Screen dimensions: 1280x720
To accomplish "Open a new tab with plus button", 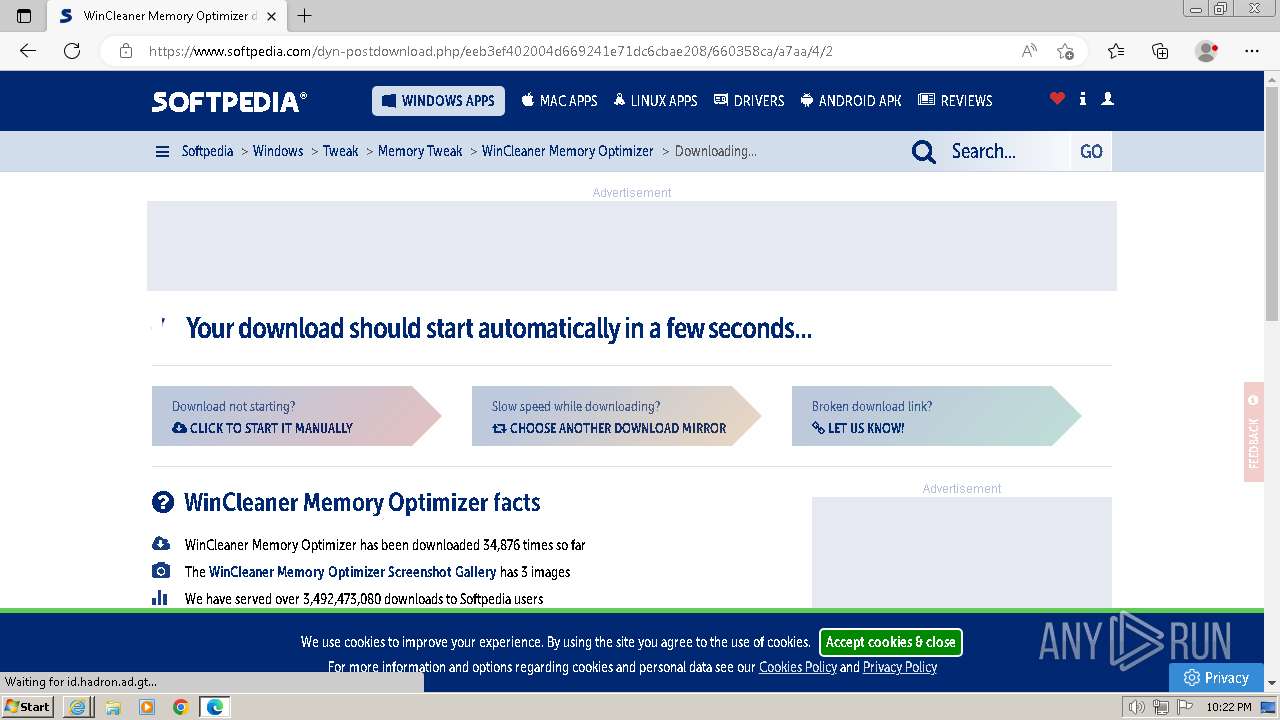I will 305,16.
